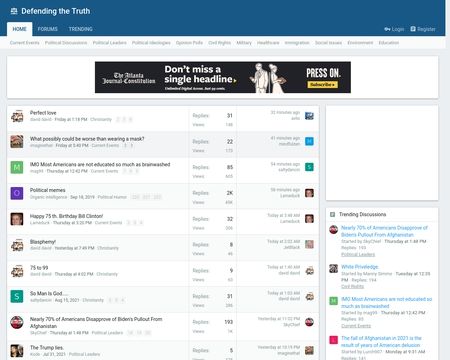Open Healthcare in sub-navigation
This screenshot has width=450, height=360.
268,43
